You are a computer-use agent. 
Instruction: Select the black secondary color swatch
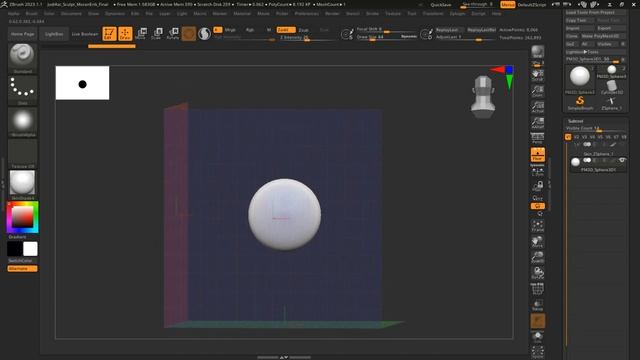click(15, 249)
